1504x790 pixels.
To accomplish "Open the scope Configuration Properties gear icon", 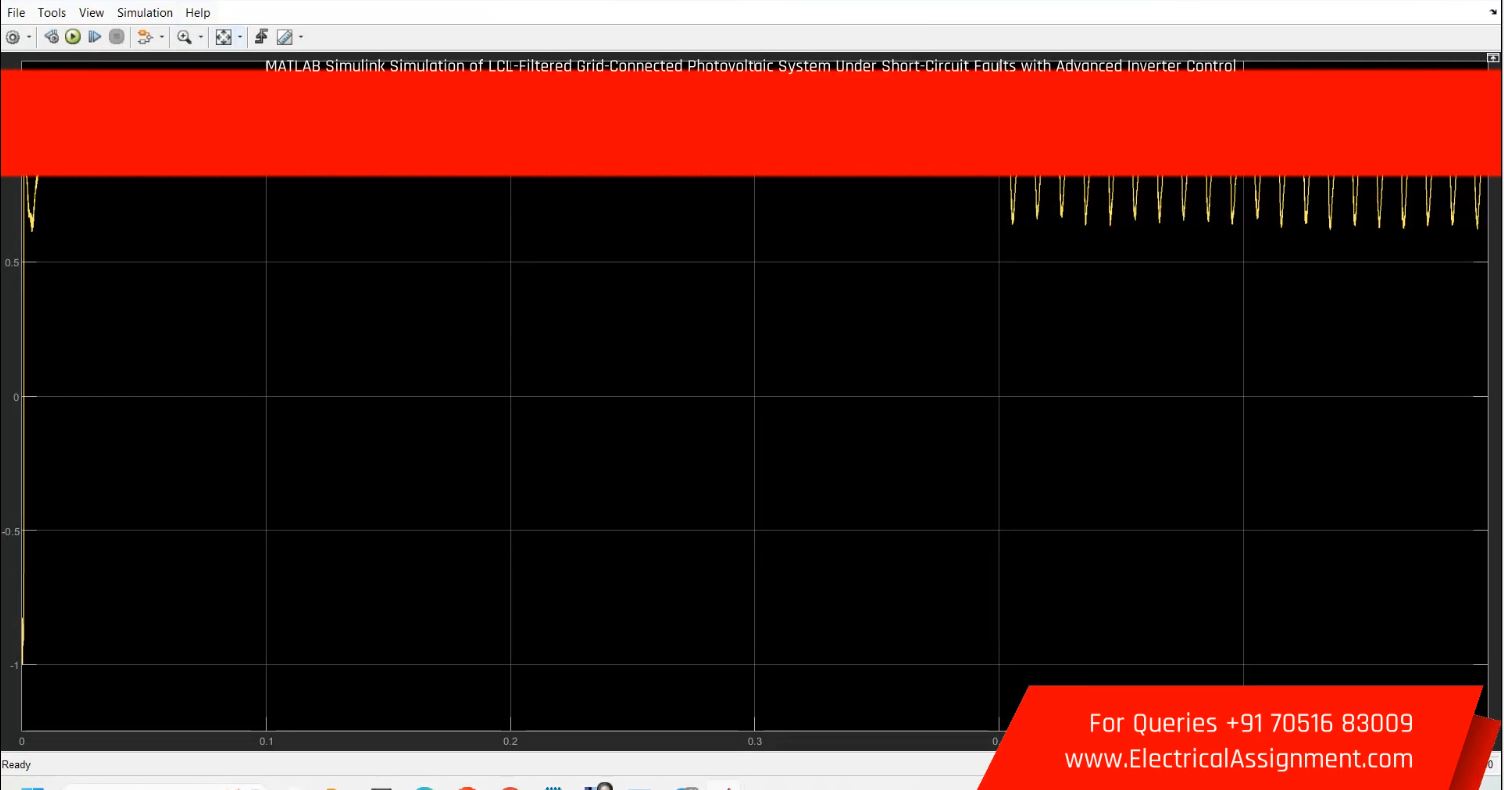I will point(12,37).
